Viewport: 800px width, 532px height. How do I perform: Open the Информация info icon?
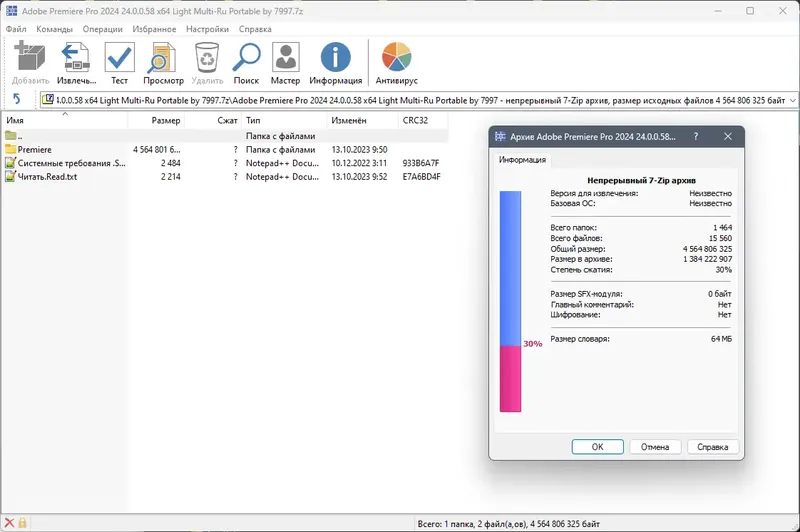(x=335, y=57)
